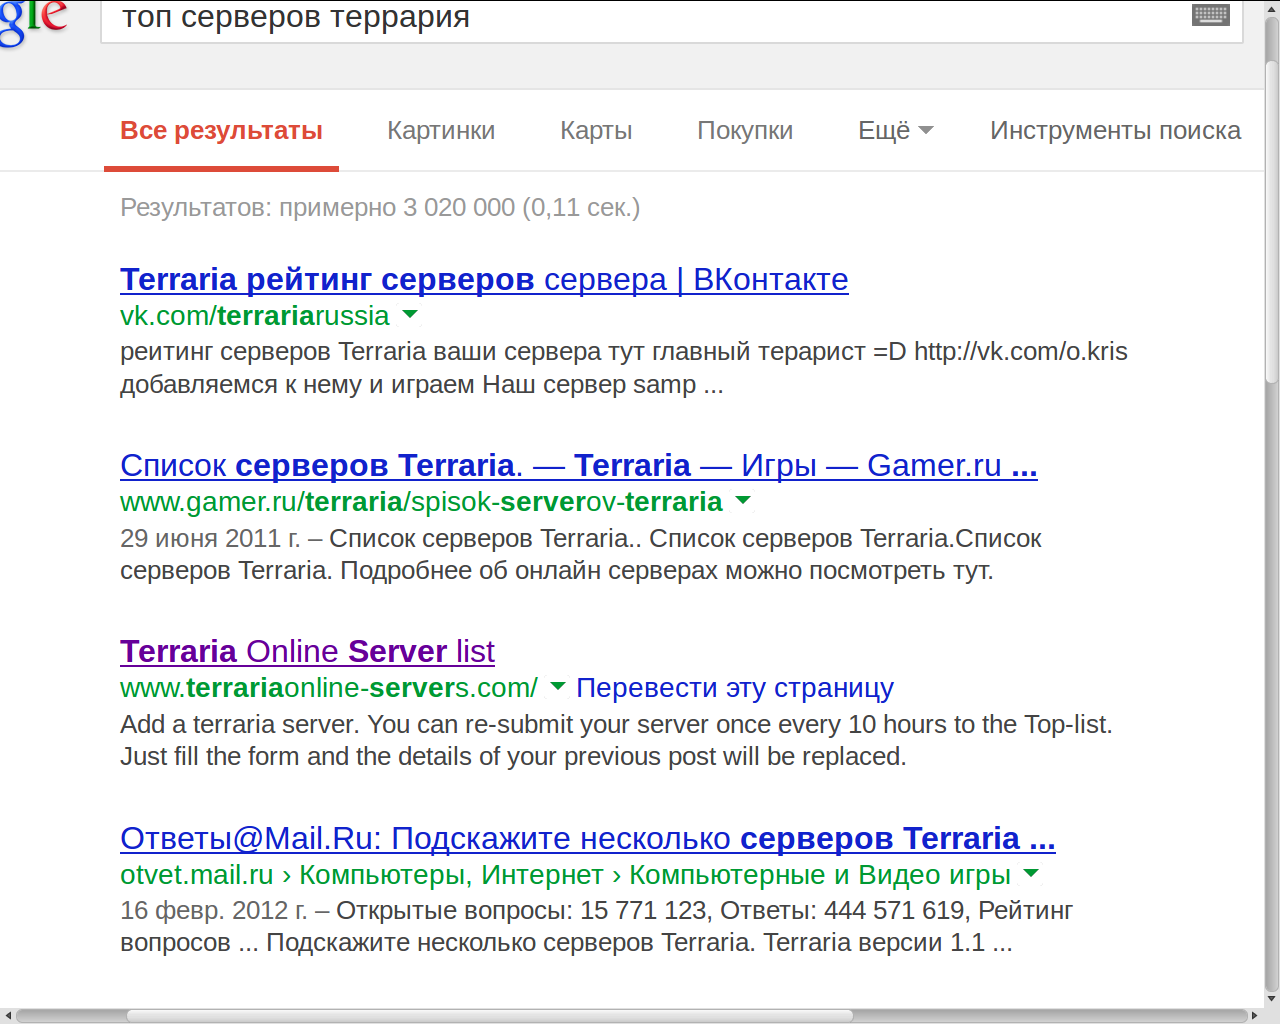Click the horizontal scrollbar left arrow
This screenshot has height=1024, width=1280.
(x=8, y=1016)
